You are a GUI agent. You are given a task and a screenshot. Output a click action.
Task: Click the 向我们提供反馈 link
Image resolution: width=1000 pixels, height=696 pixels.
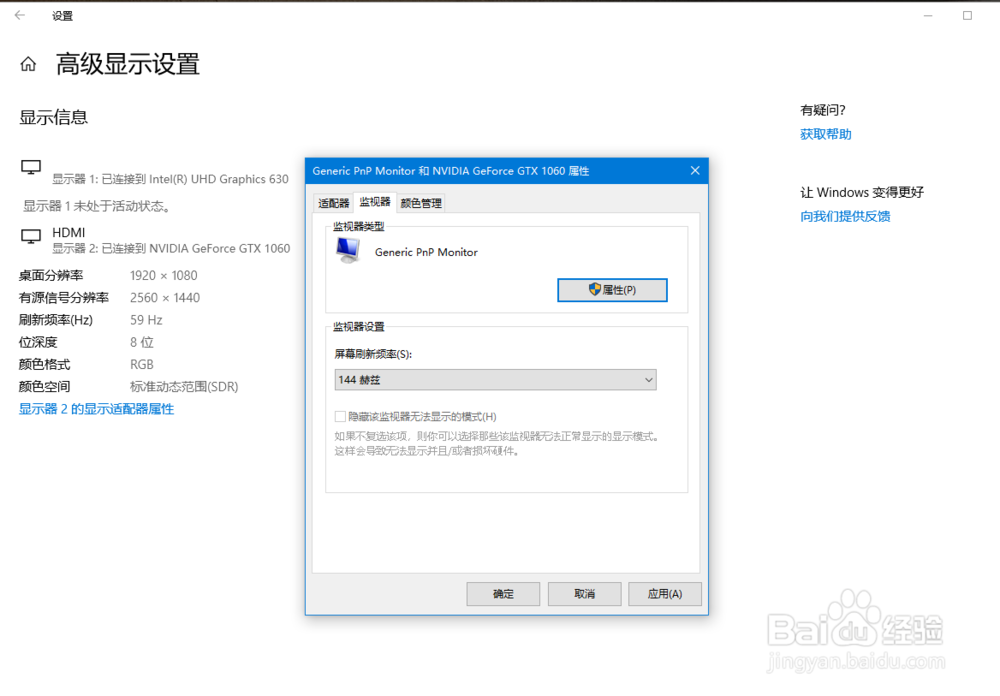click(845, 216)
